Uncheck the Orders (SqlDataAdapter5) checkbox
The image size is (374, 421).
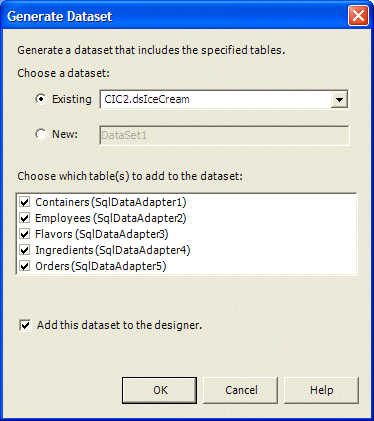(25, 266)
